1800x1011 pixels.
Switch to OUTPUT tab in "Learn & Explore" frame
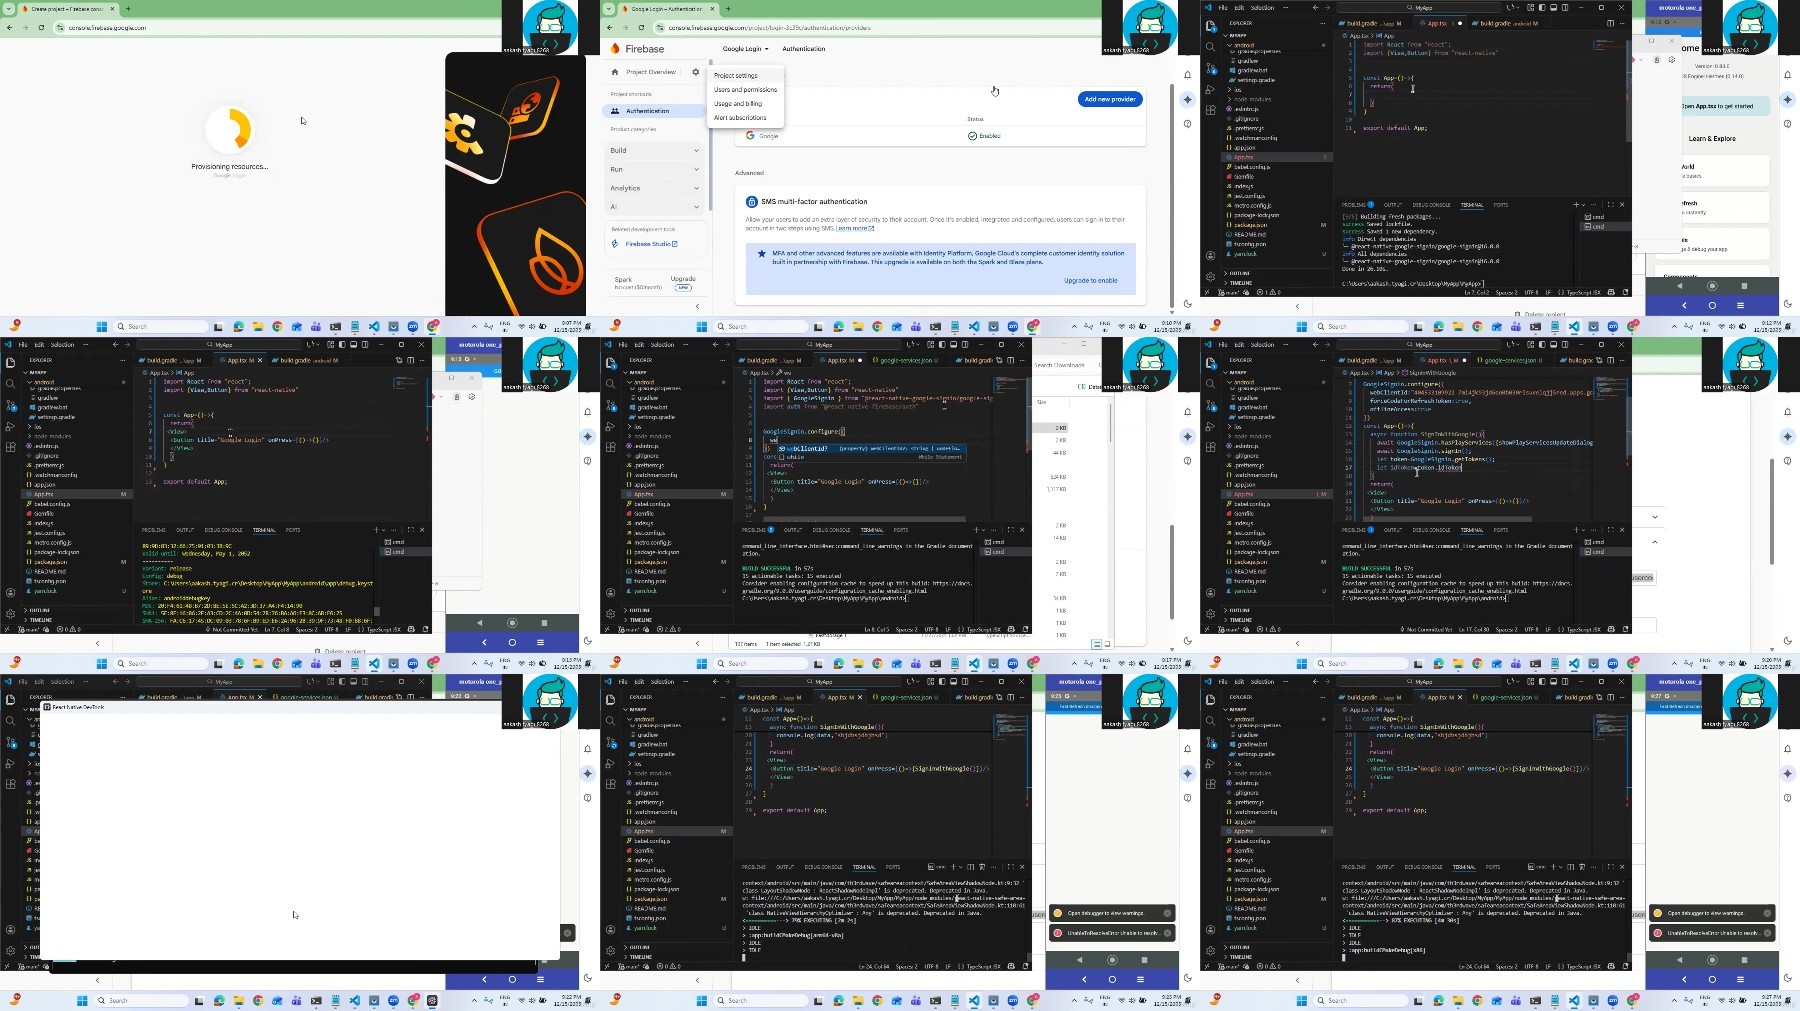pos(1393,205)
